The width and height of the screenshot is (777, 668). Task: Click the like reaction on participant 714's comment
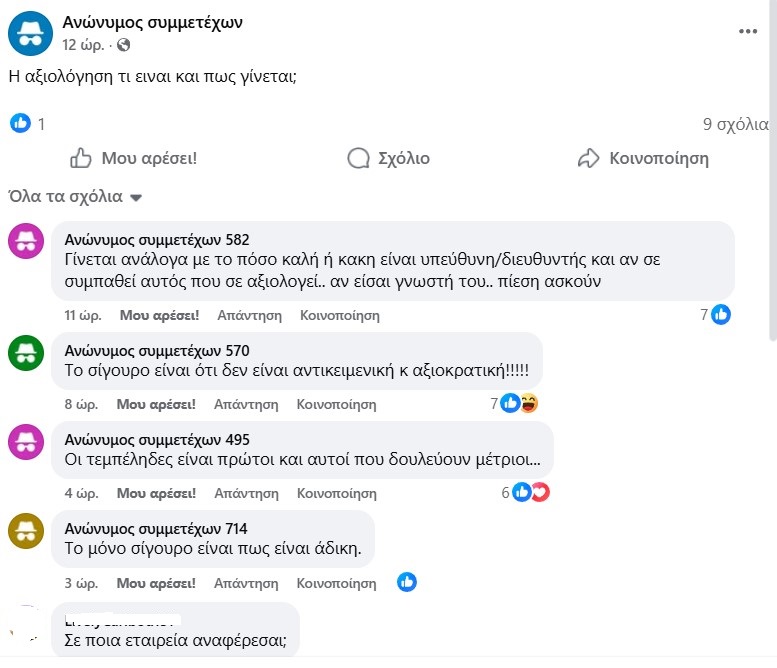[406, 582]
